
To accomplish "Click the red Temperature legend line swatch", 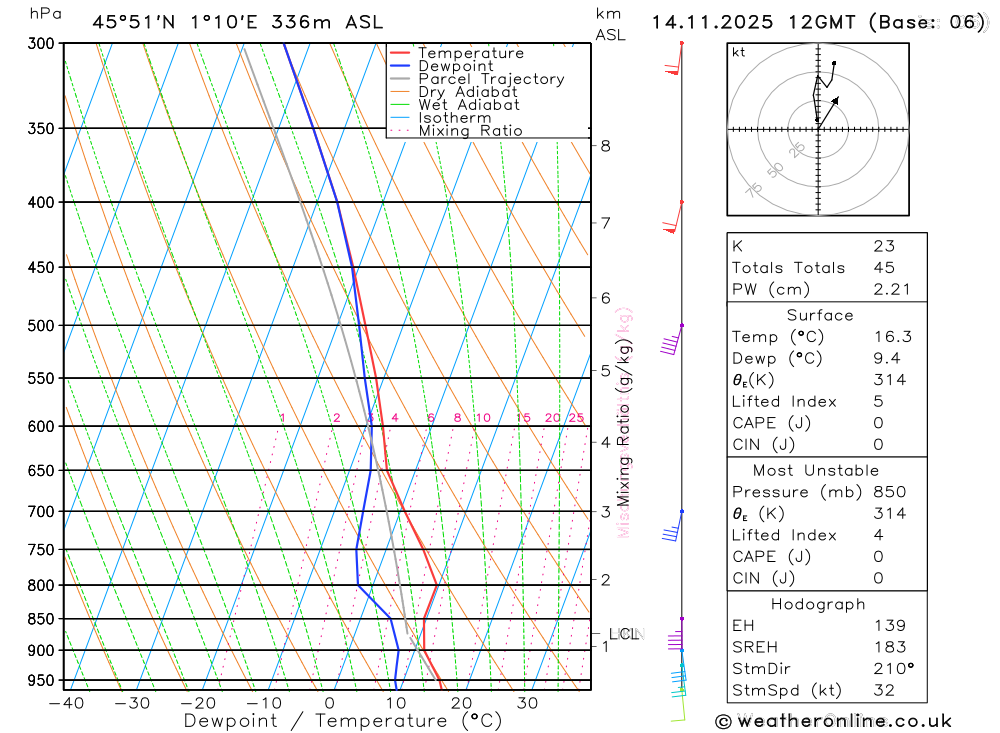I will click(x=399, y=53).
